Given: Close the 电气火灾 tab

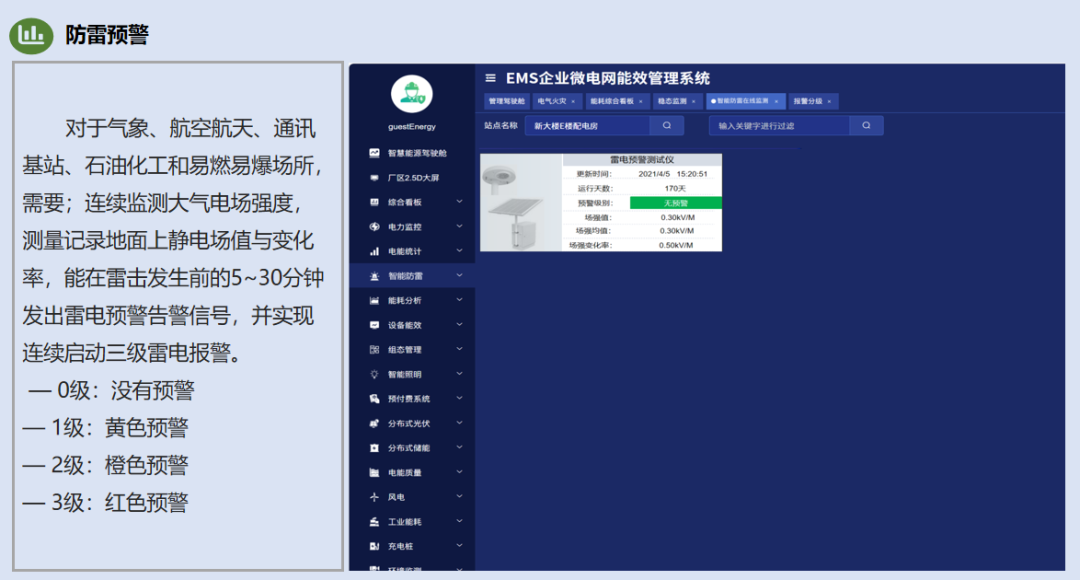Looking at the screenshot, I should pyautogui.click(x=573, y=101).
